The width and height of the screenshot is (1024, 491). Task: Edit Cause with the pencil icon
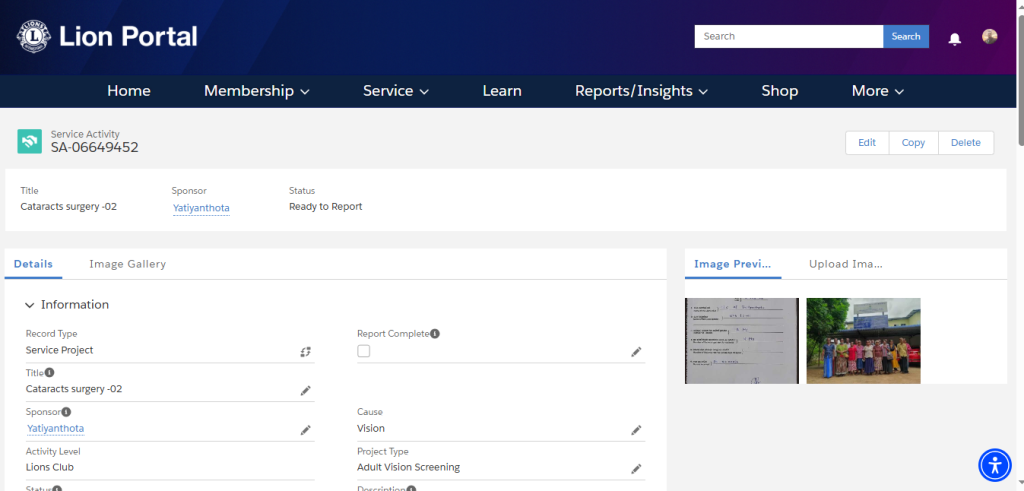636,430
